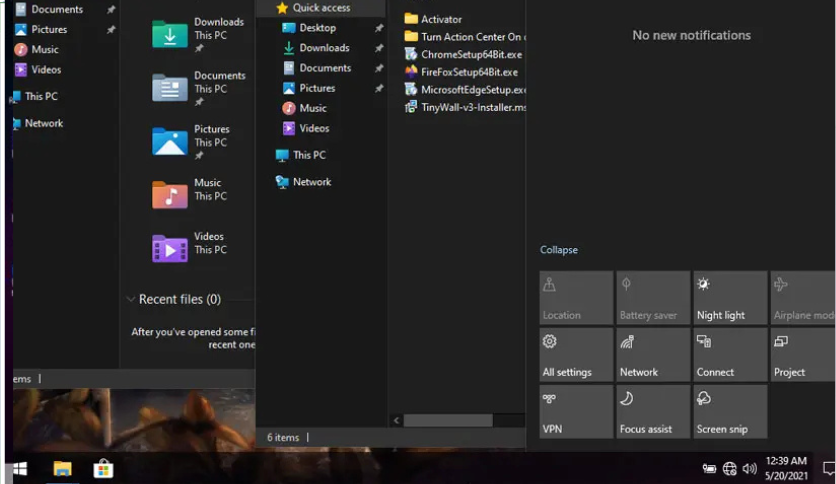Open Documents folder tile in back window
This screenshot has width=836, height=484.
(198, 88)
